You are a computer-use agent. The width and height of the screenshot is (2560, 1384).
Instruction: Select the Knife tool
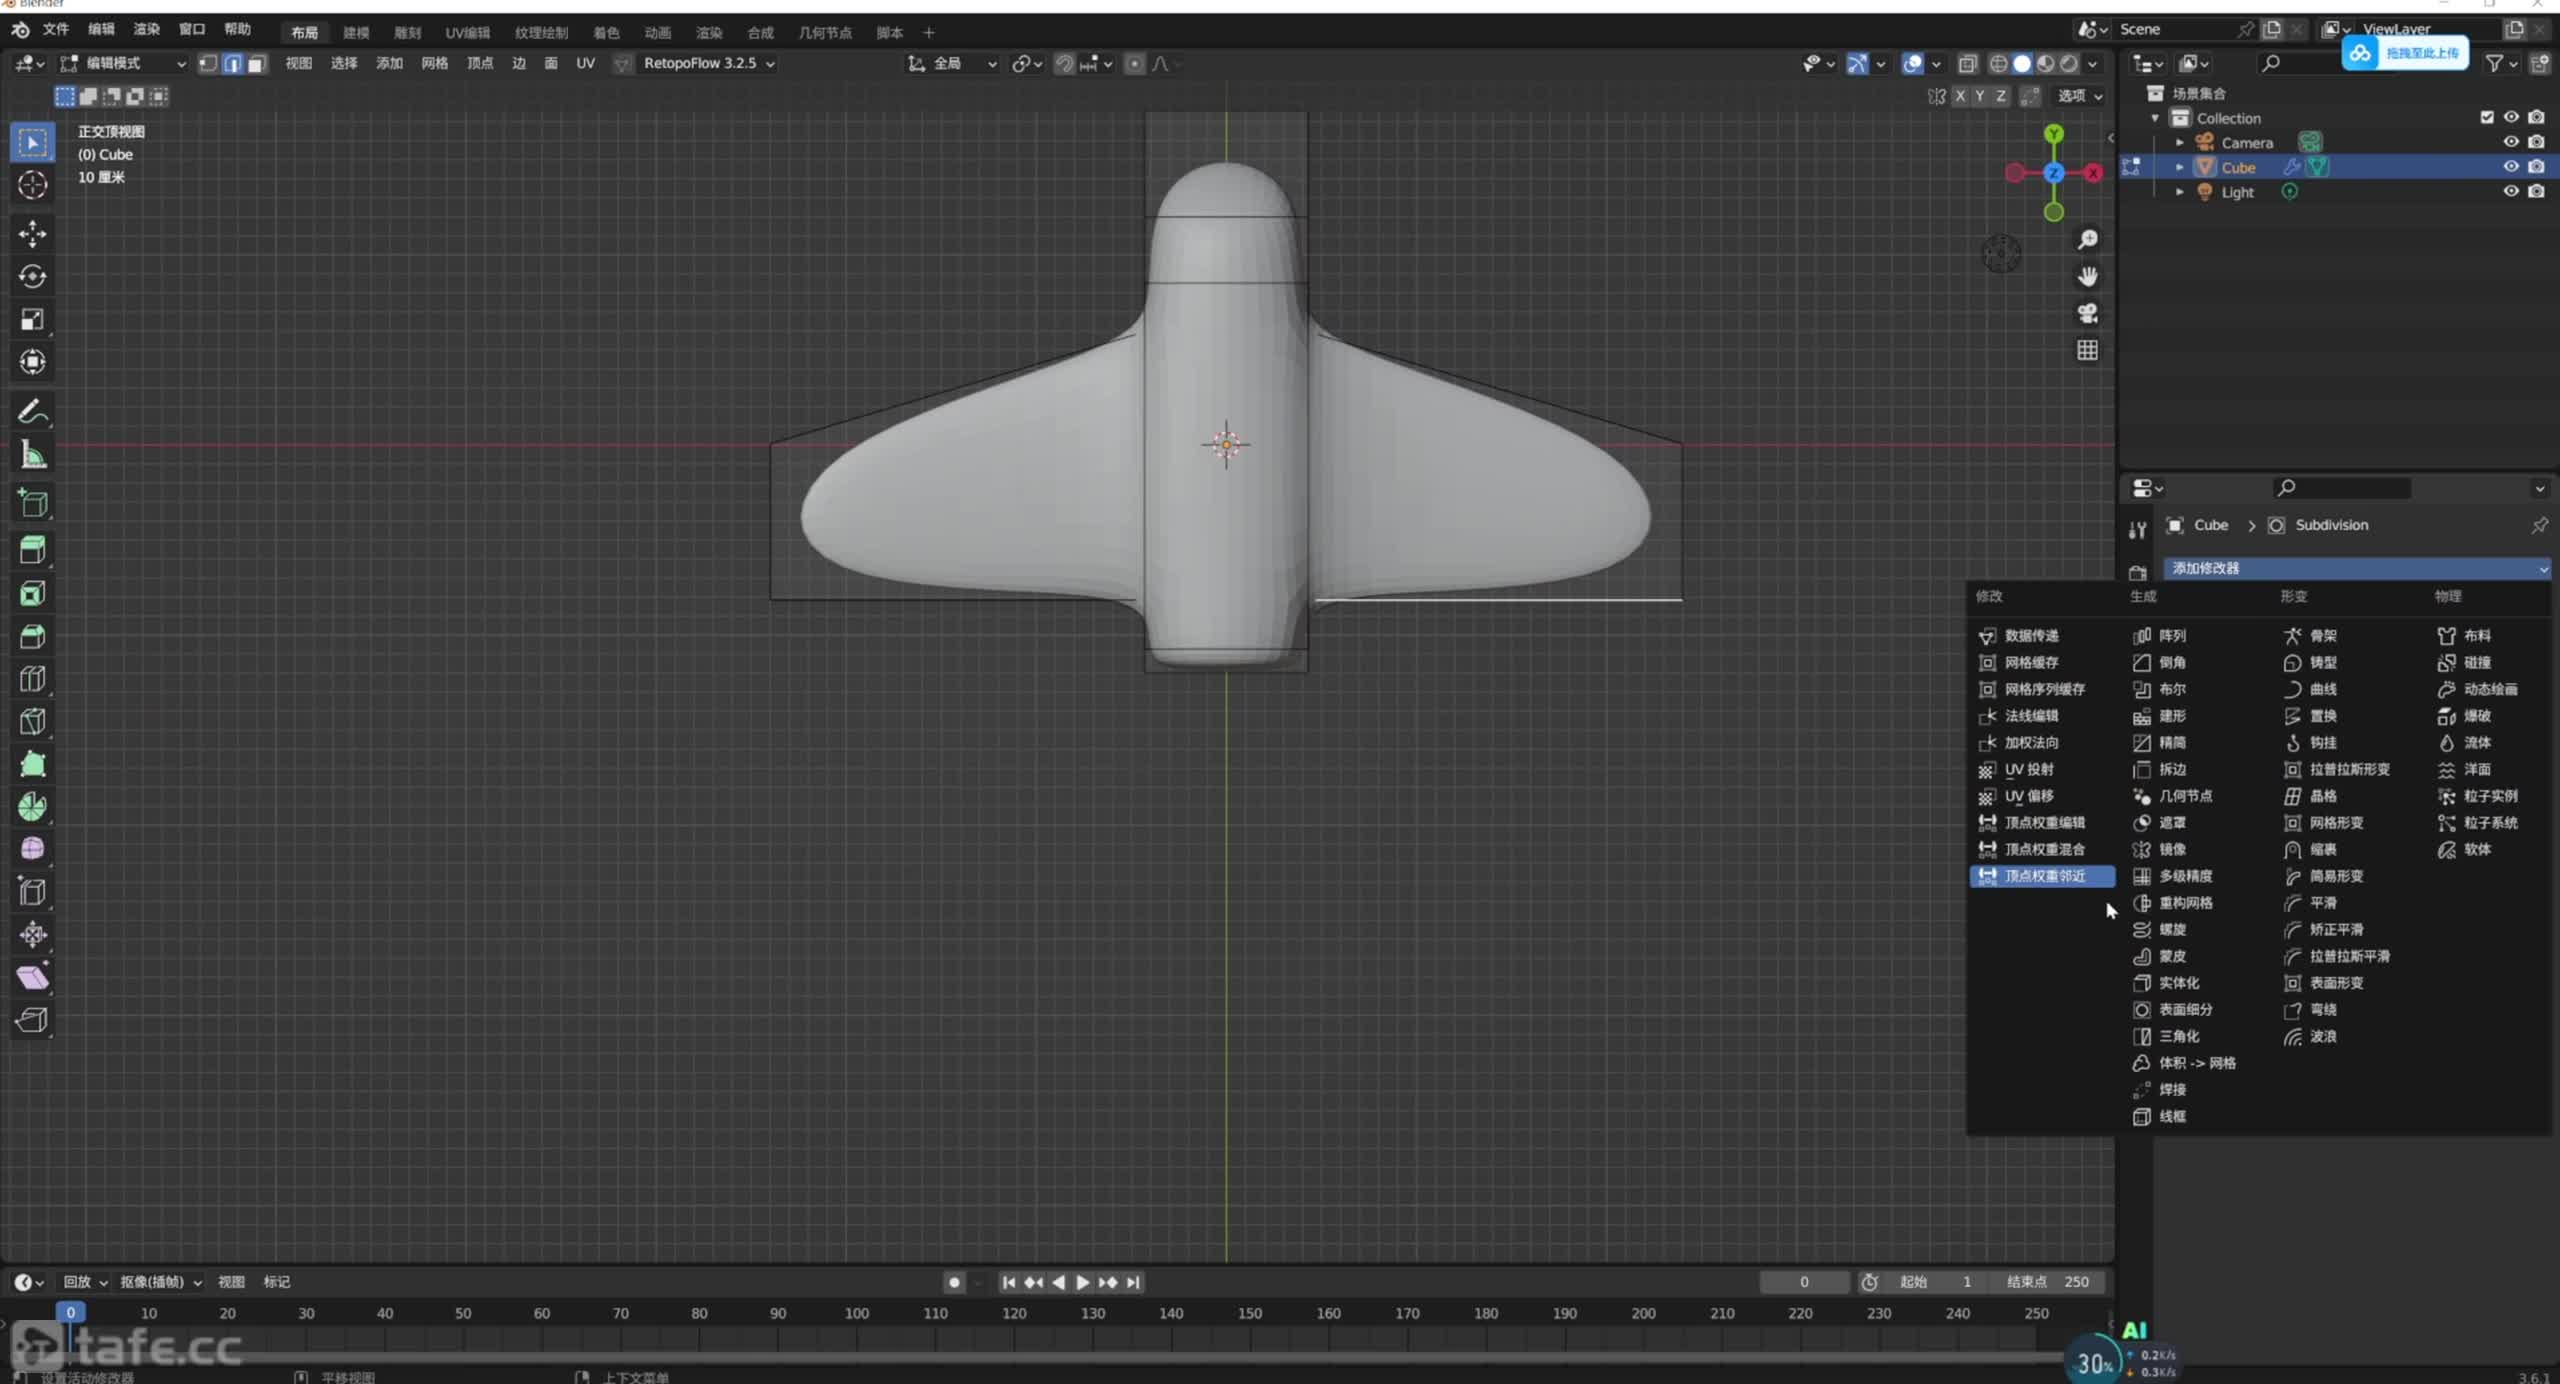pyautogui.click(x=32, y=722)
